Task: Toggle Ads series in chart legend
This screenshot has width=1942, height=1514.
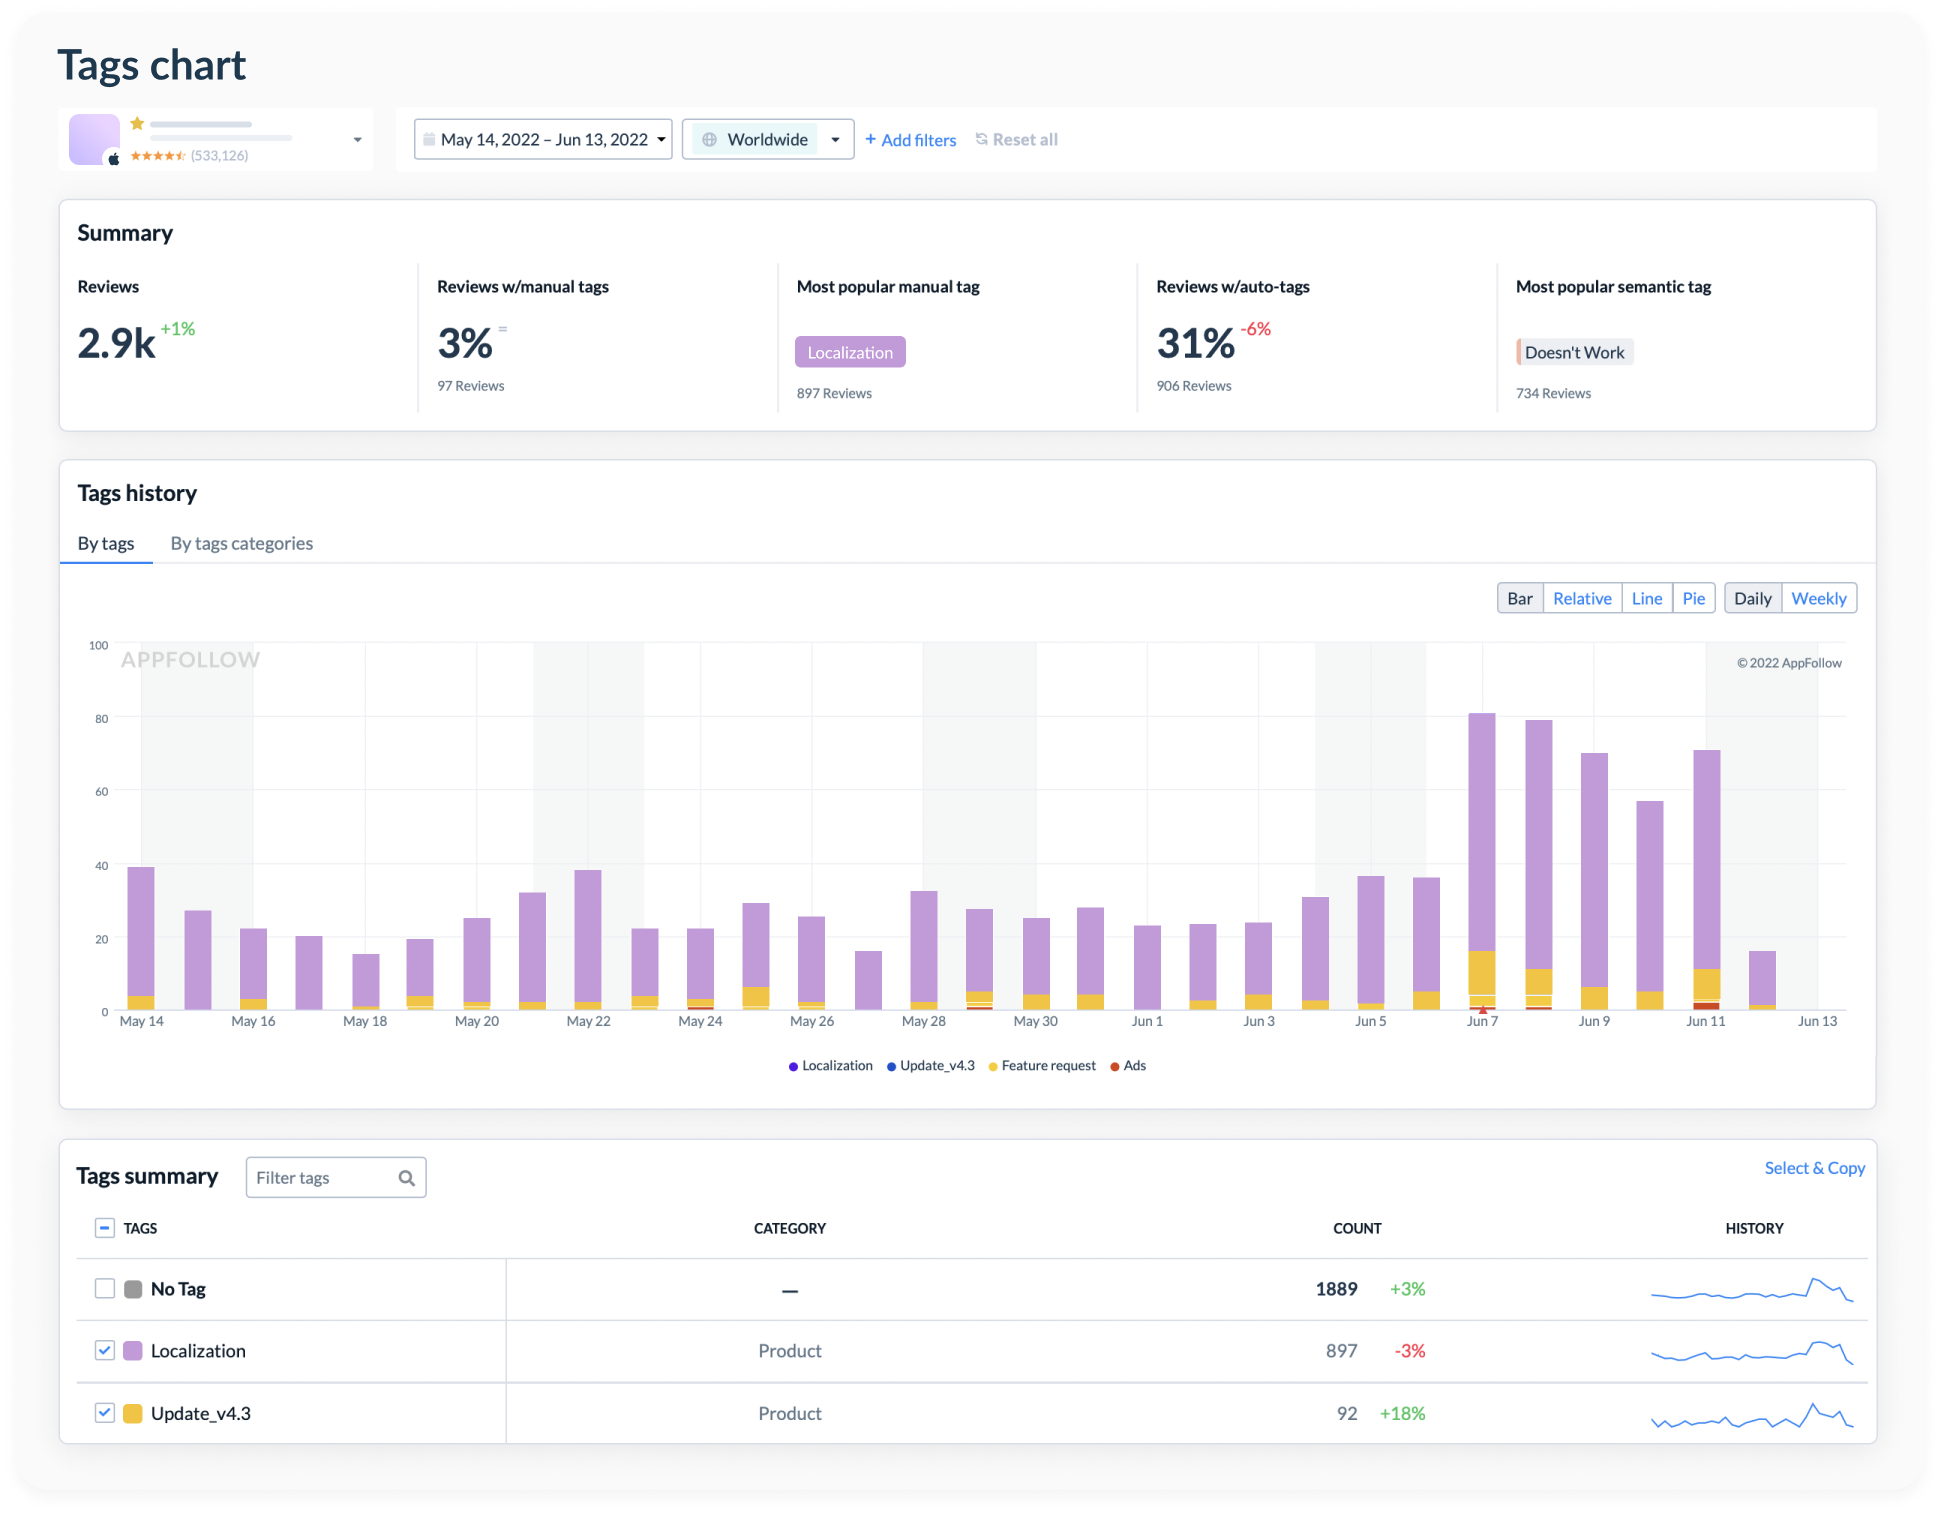Action: point(1128,1066)
